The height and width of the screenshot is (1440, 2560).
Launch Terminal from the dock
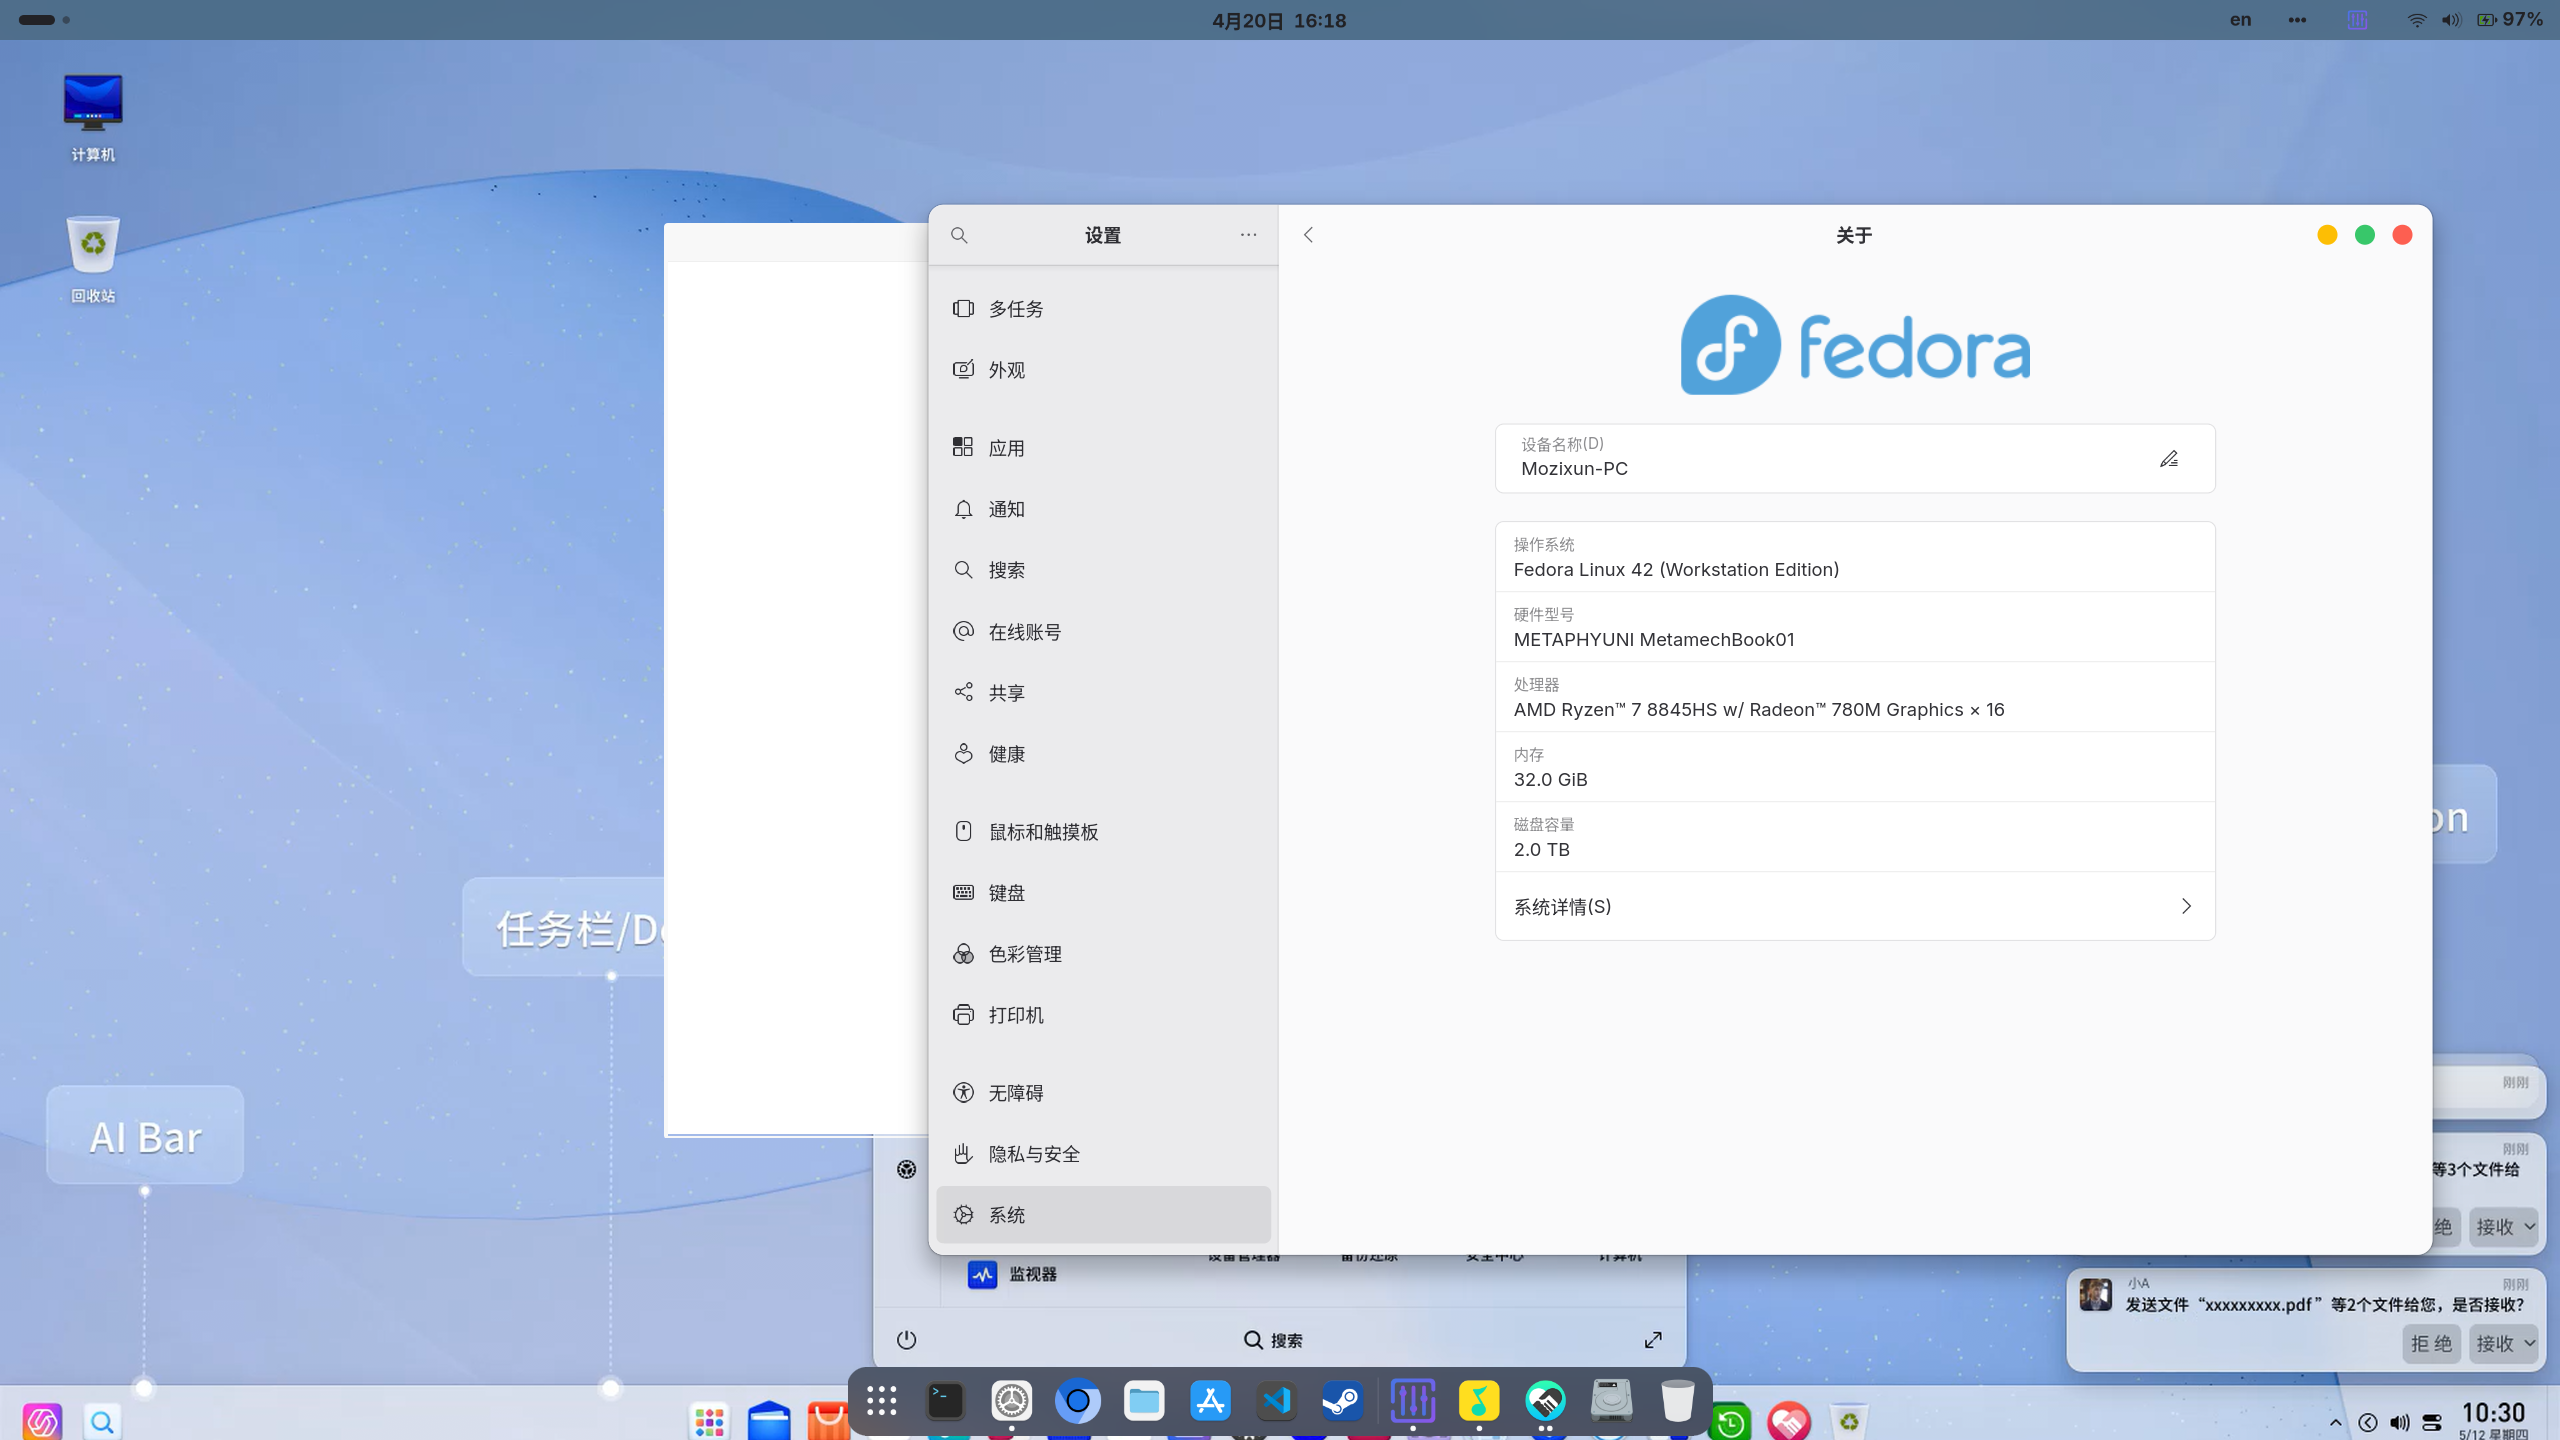pyautogui.click(x=945, y=1401)
